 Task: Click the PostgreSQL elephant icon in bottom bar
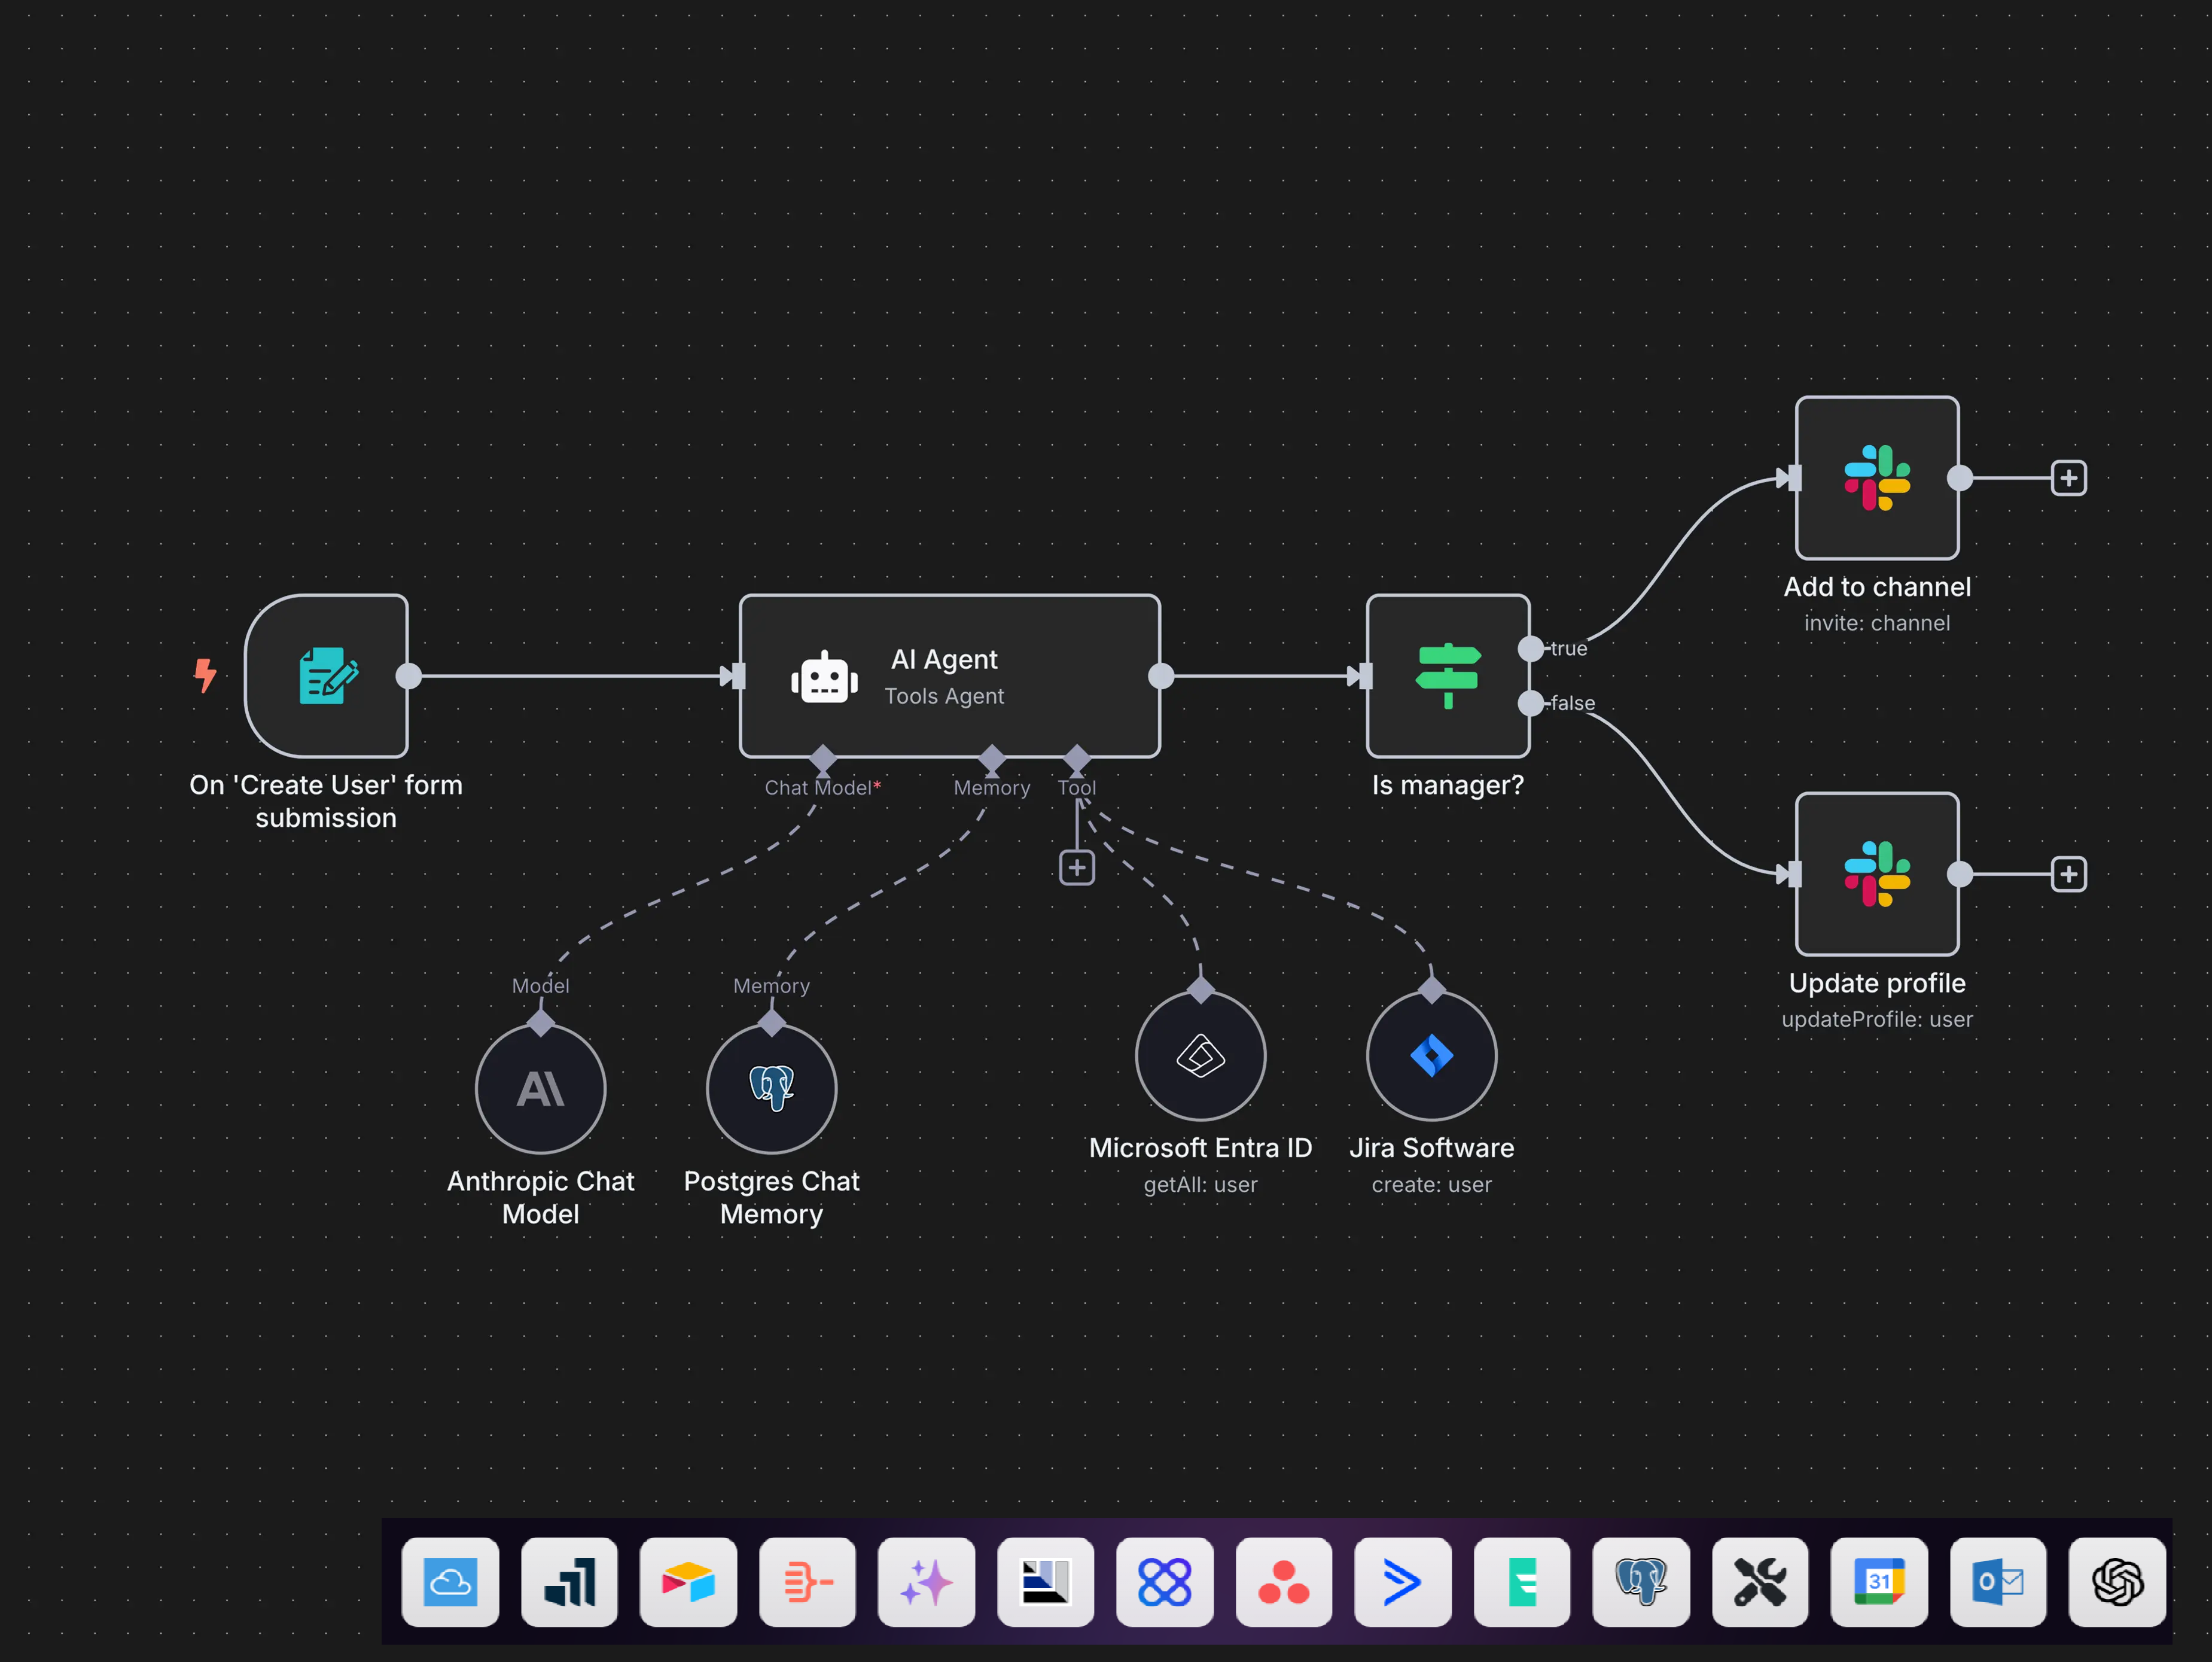coord(1641,1582)
